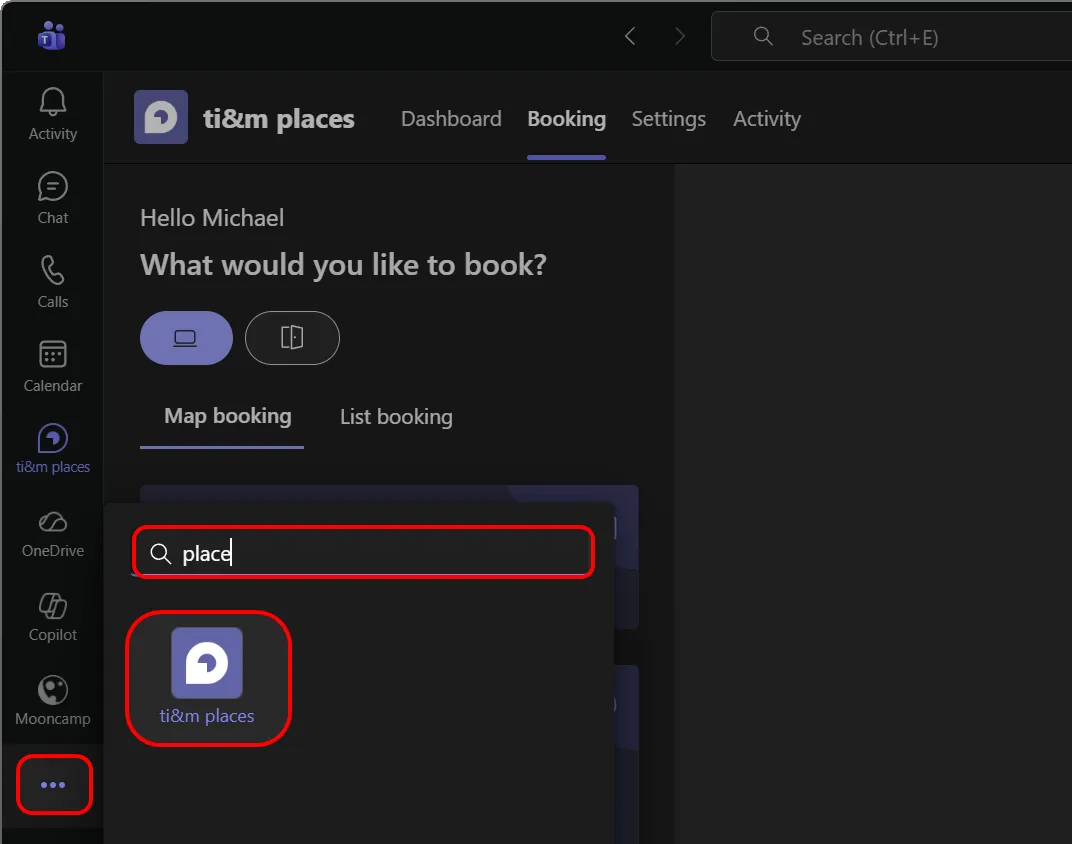Switch to the Settings tab
The height and width of the screenshot is (844, 1072).
(x=669, y=119)
